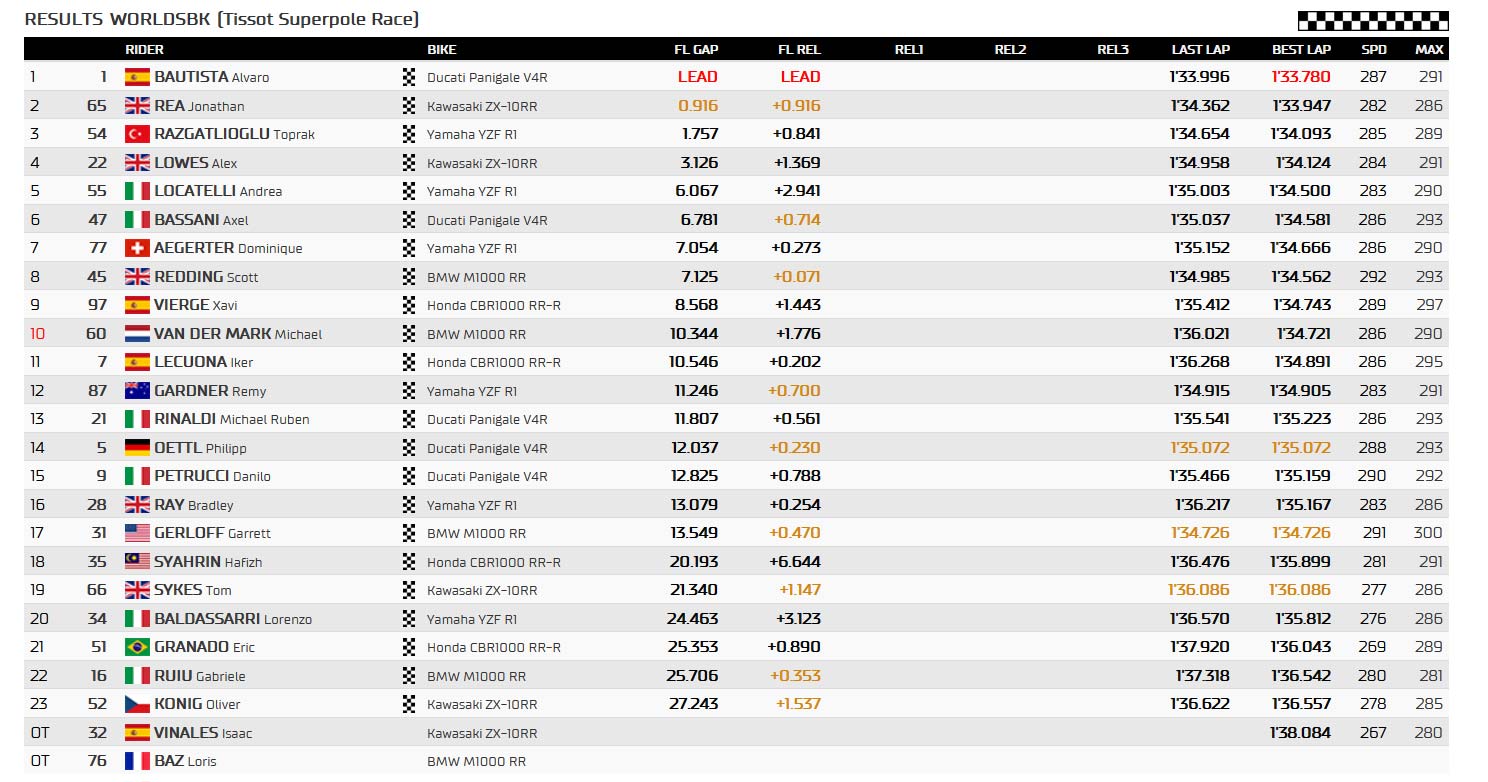Select the FL GAP column header

[x=696, y=49]
